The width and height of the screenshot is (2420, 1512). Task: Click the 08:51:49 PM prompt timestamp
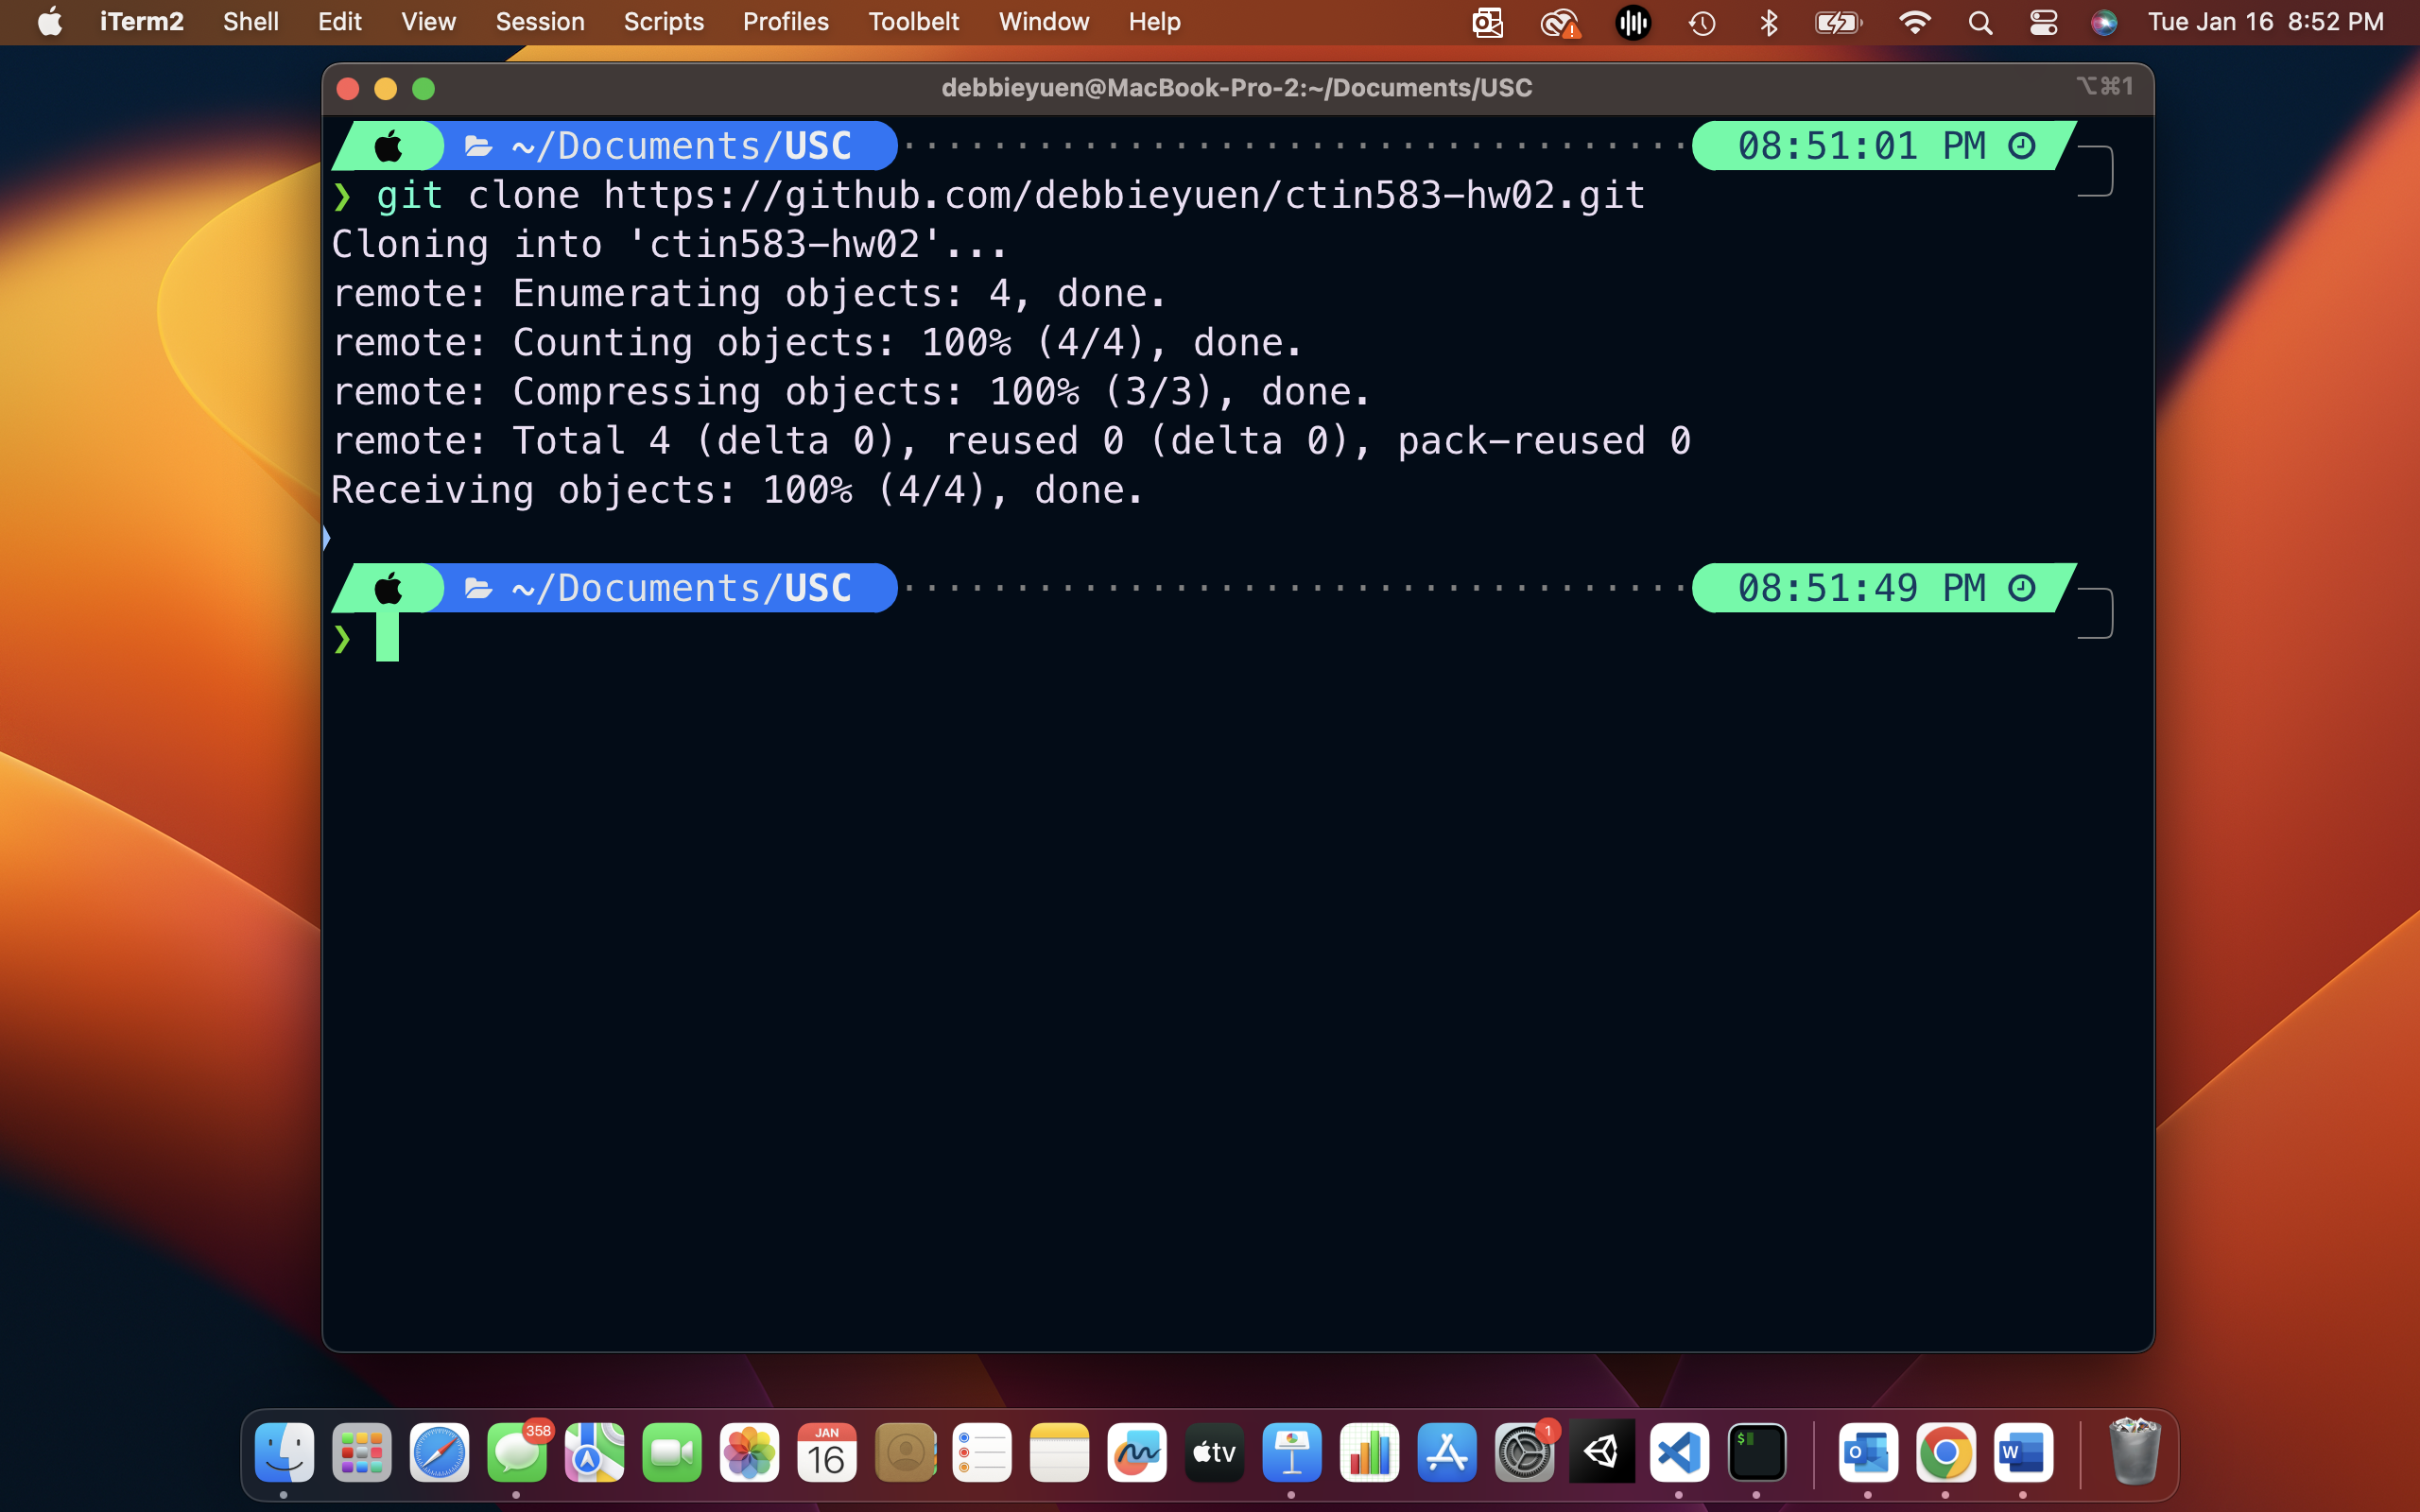pyautogui.click(x=1884, y=588)
